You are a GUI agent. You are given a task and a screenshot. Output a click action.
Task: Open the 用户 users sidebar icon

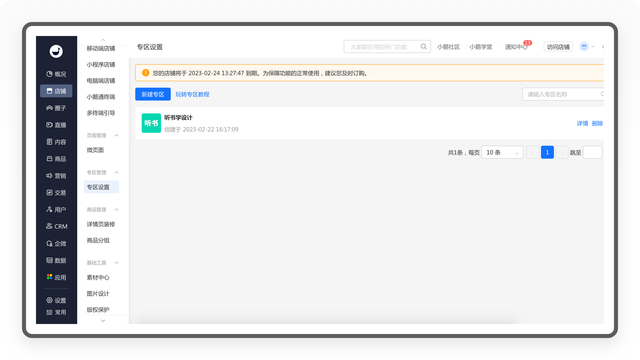point(49,209)
